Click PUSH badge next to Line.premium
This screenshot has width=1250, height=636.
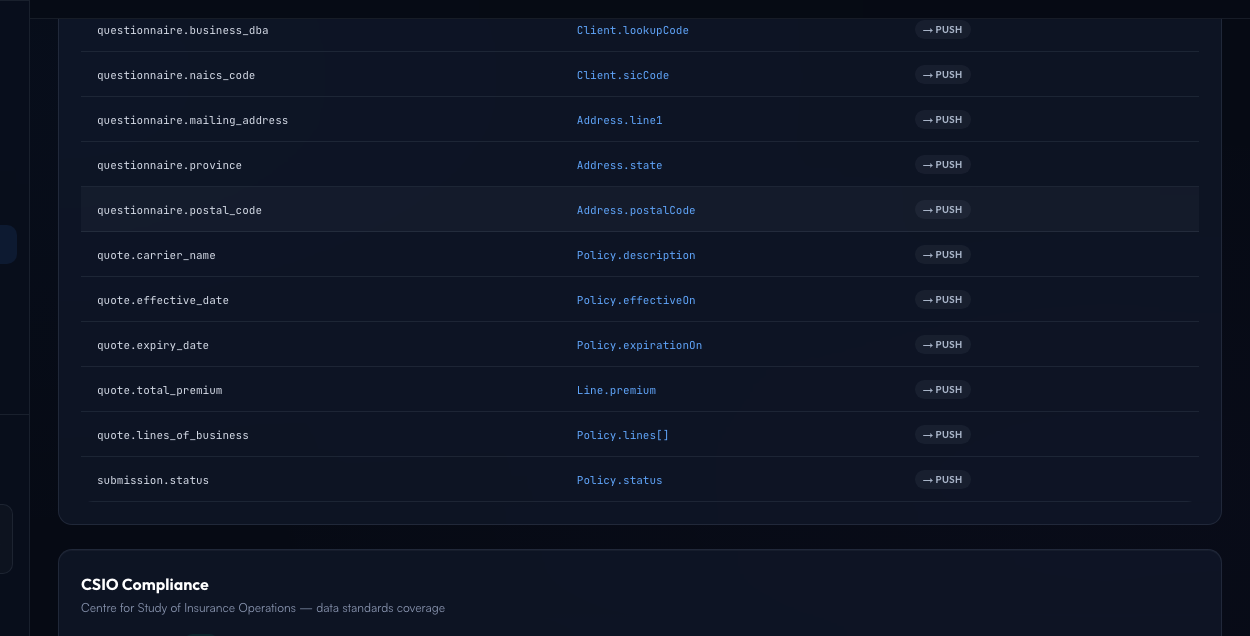pyautogui.click(x=943, y=390)
